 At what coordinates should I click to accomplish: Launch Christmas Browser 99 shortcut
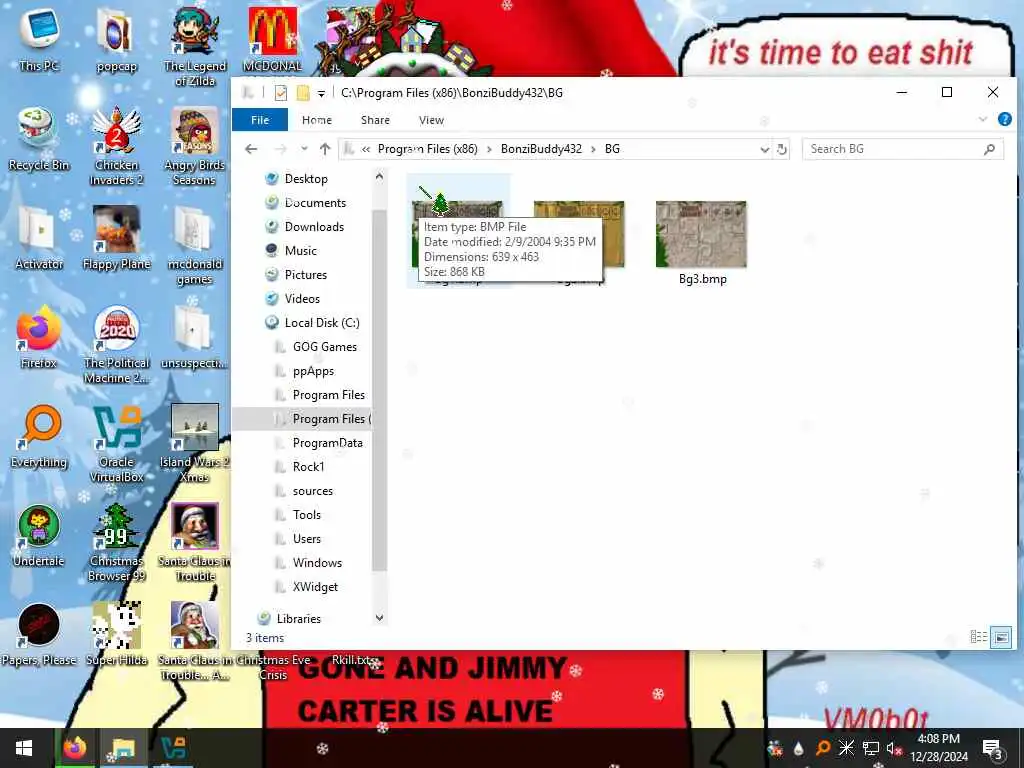coord(116,542)
